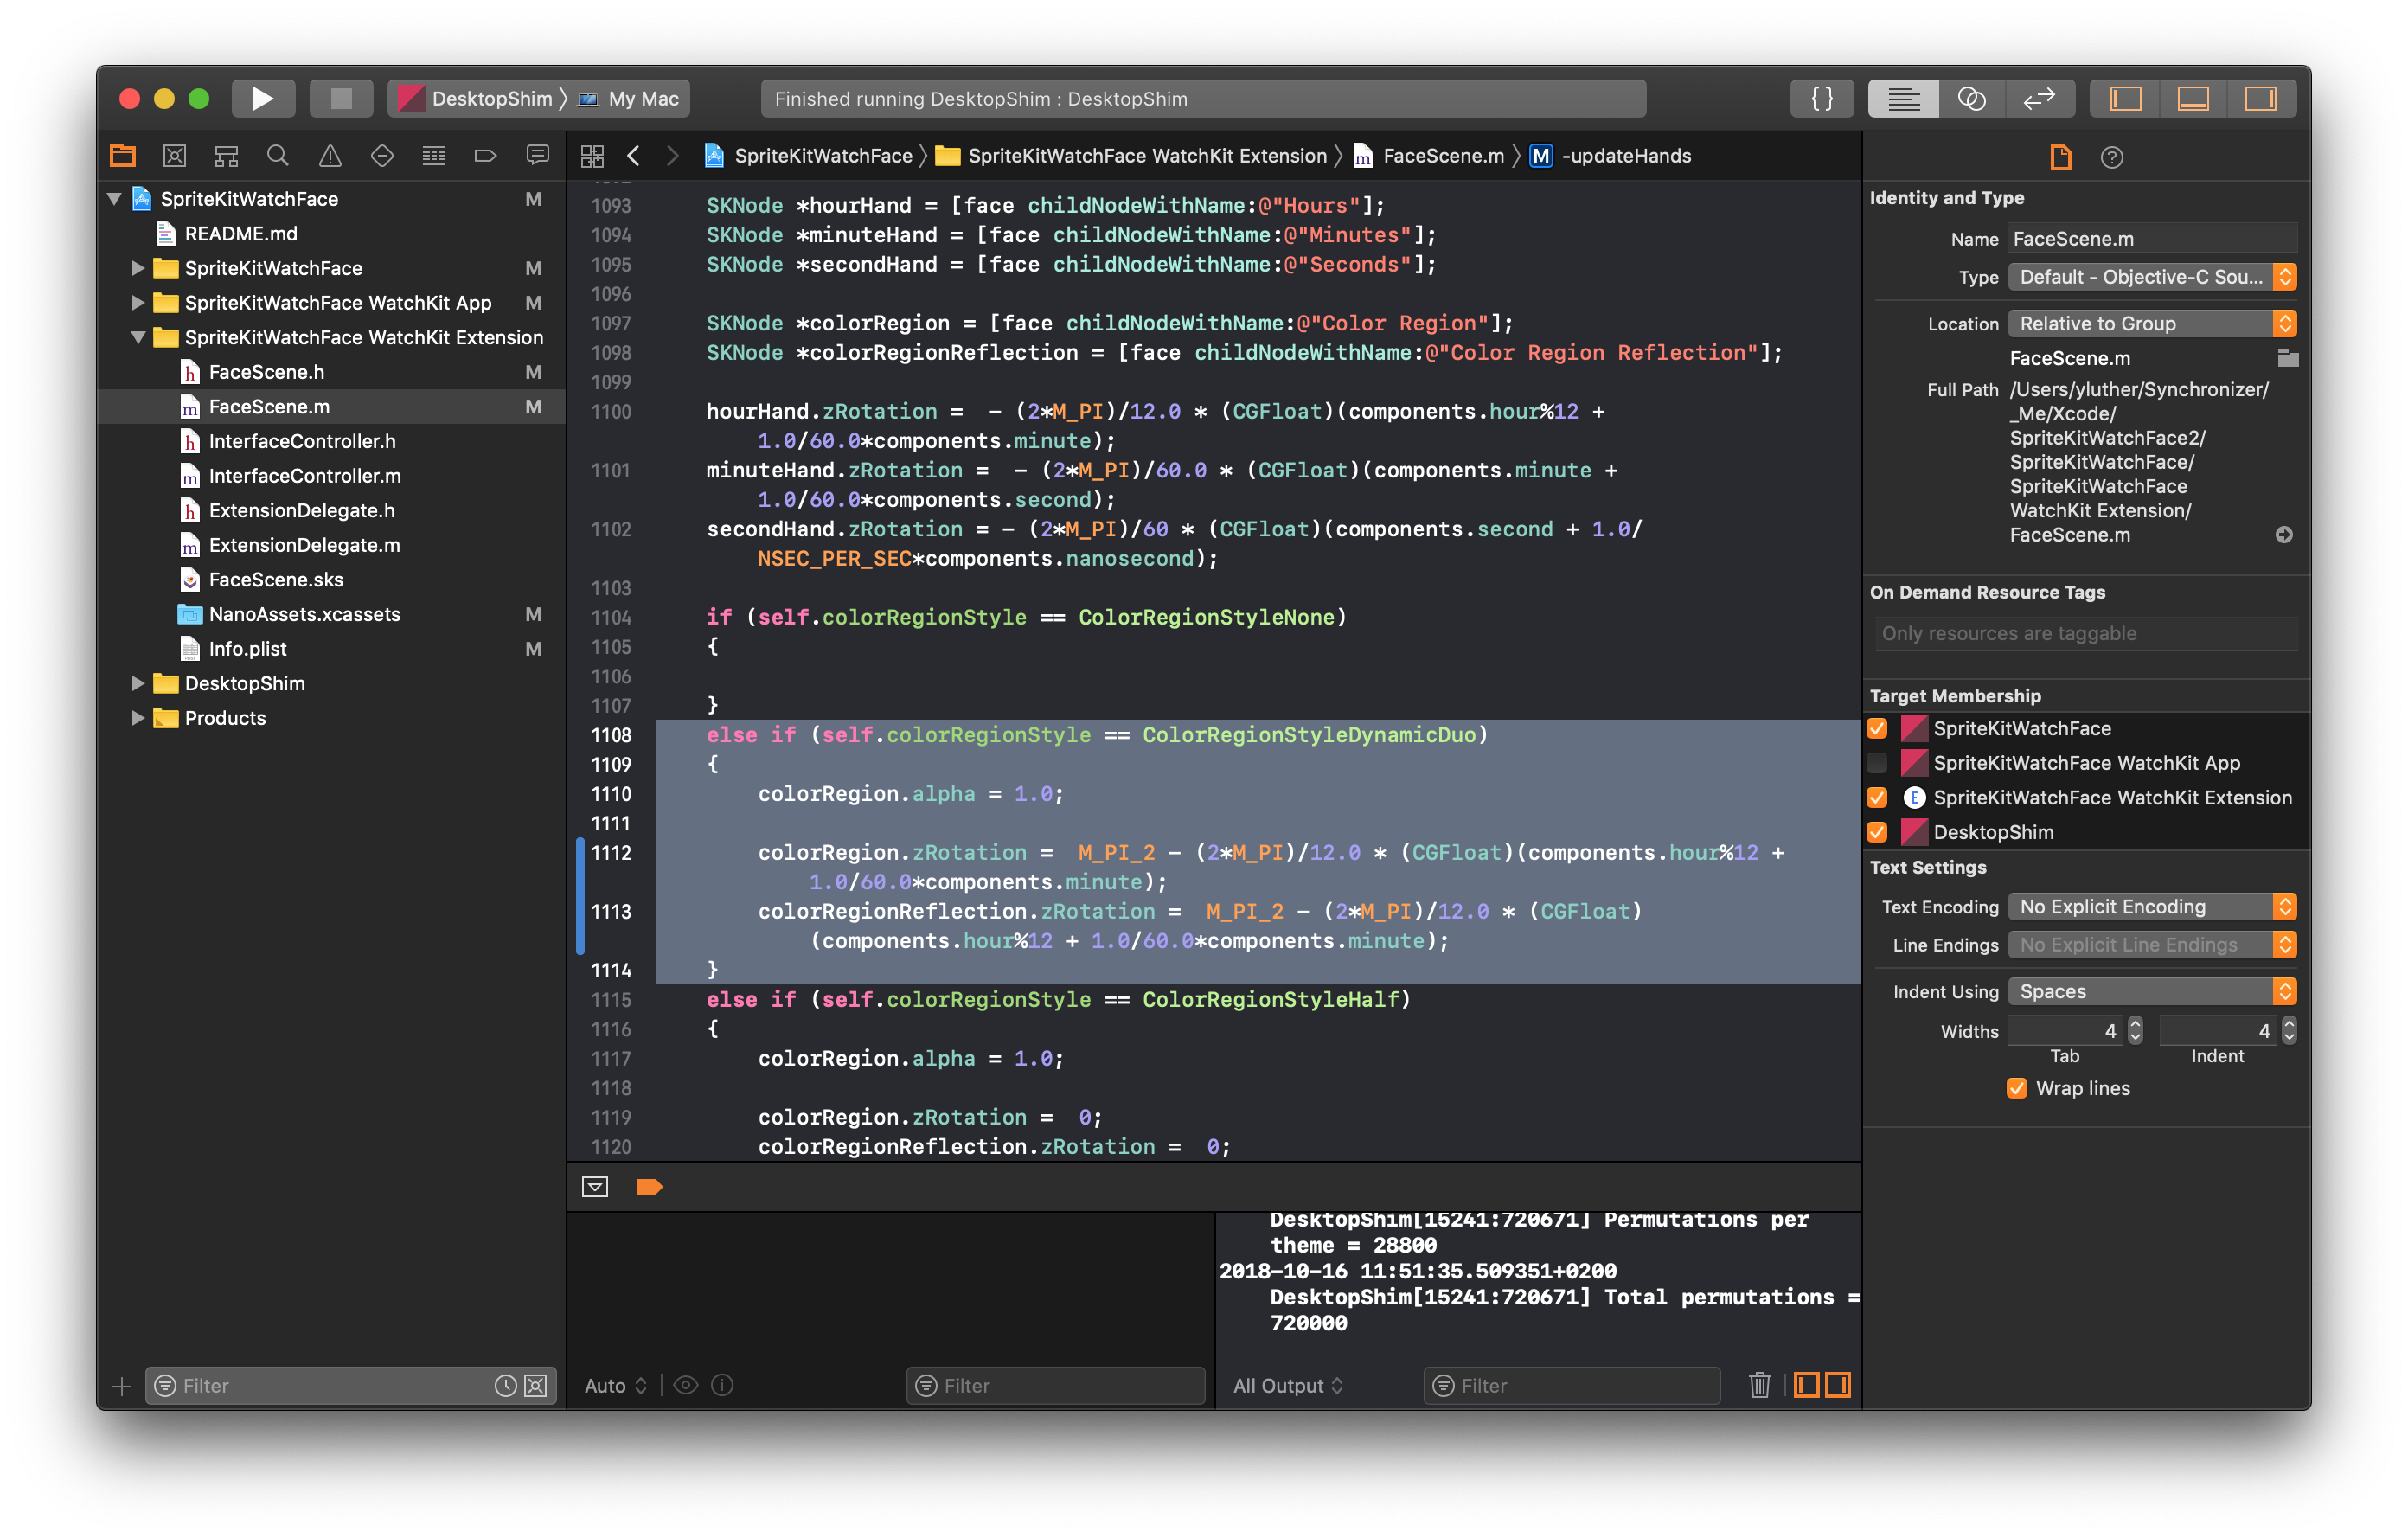The height and width of the screenshot is (1538, 2408).
Task: Click the Stop button in the toolbar
Action: 341,98
